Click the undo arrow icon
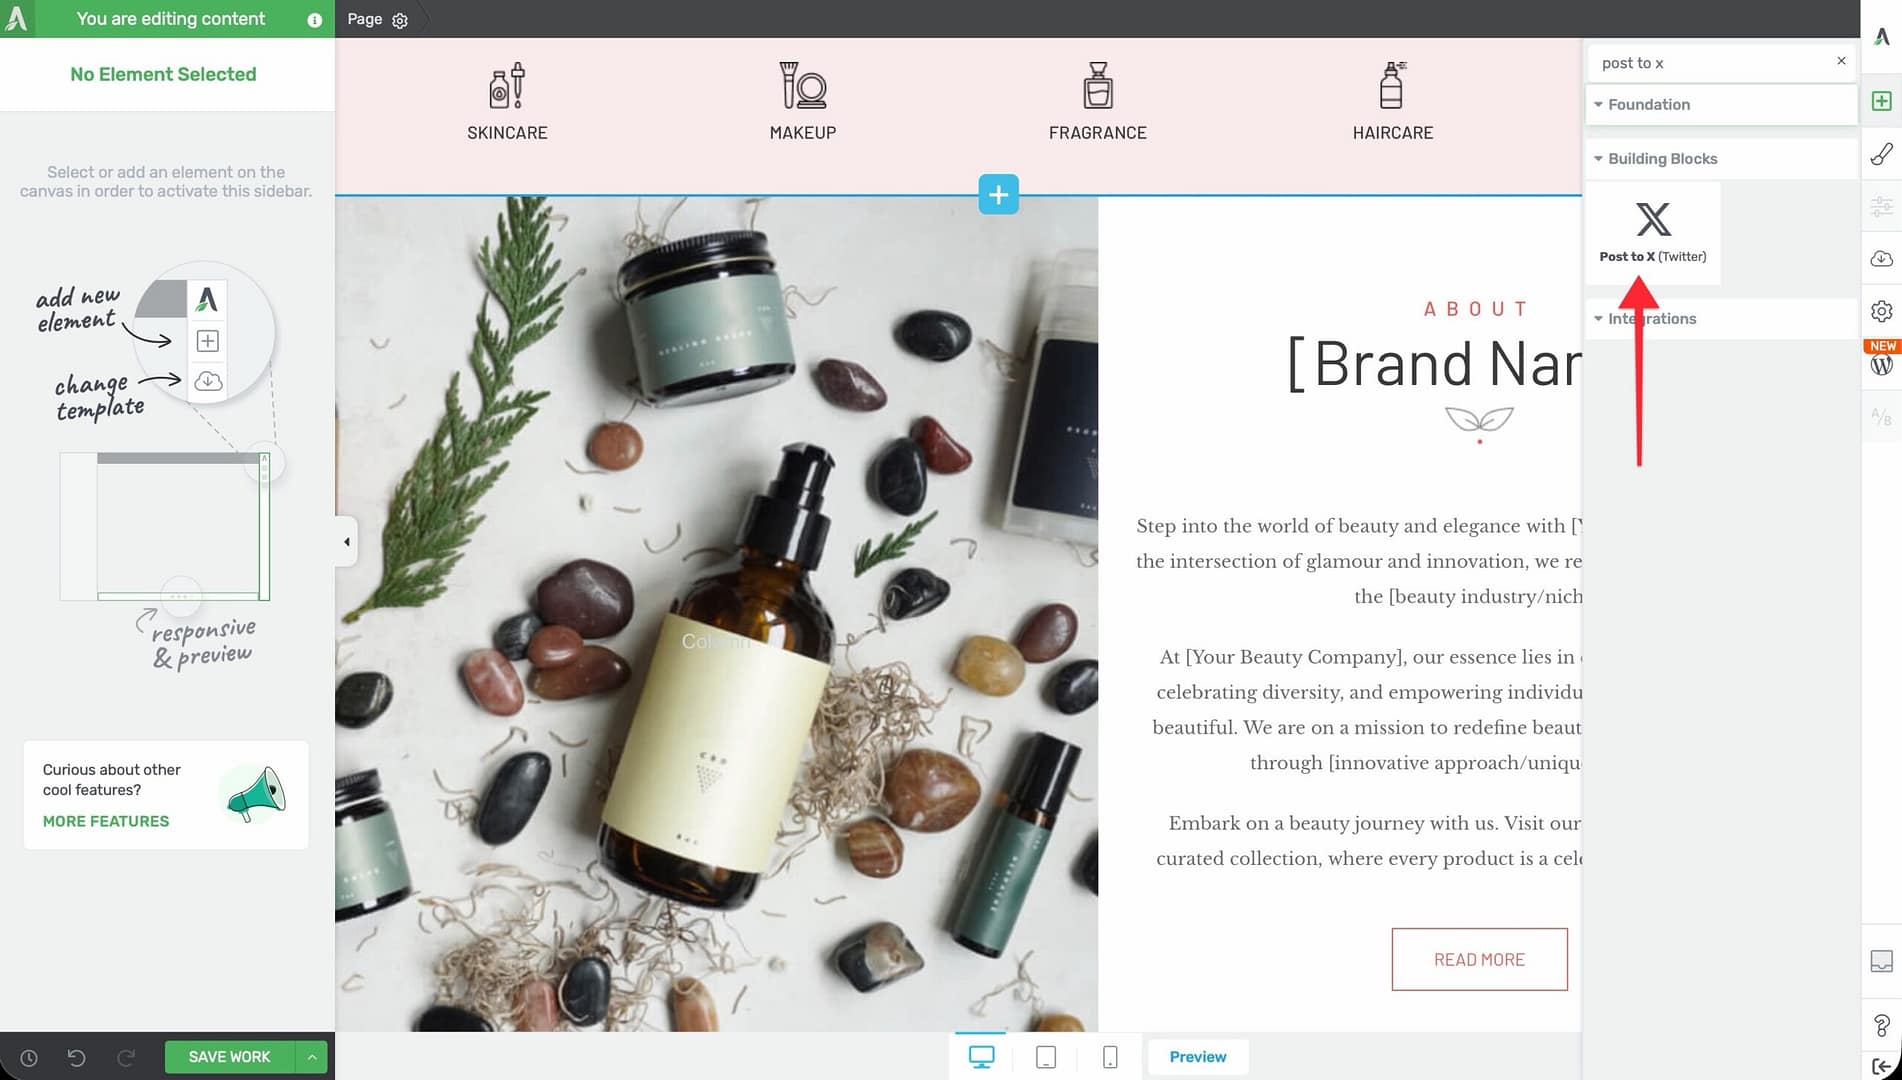This screenshot has width=1902, height=1080. (x=76, y=1057)
